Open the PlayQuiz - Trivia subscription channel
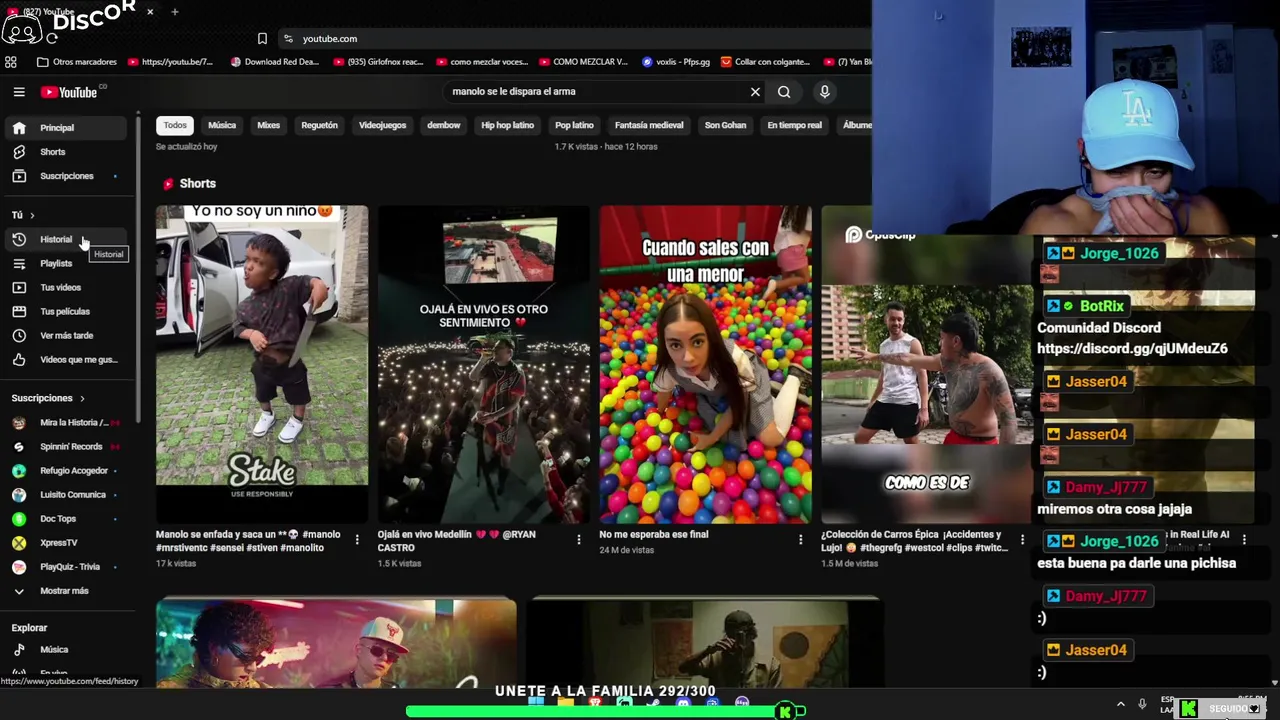Viewport: 1280px width, 720px height. click(x=66, y=567)
